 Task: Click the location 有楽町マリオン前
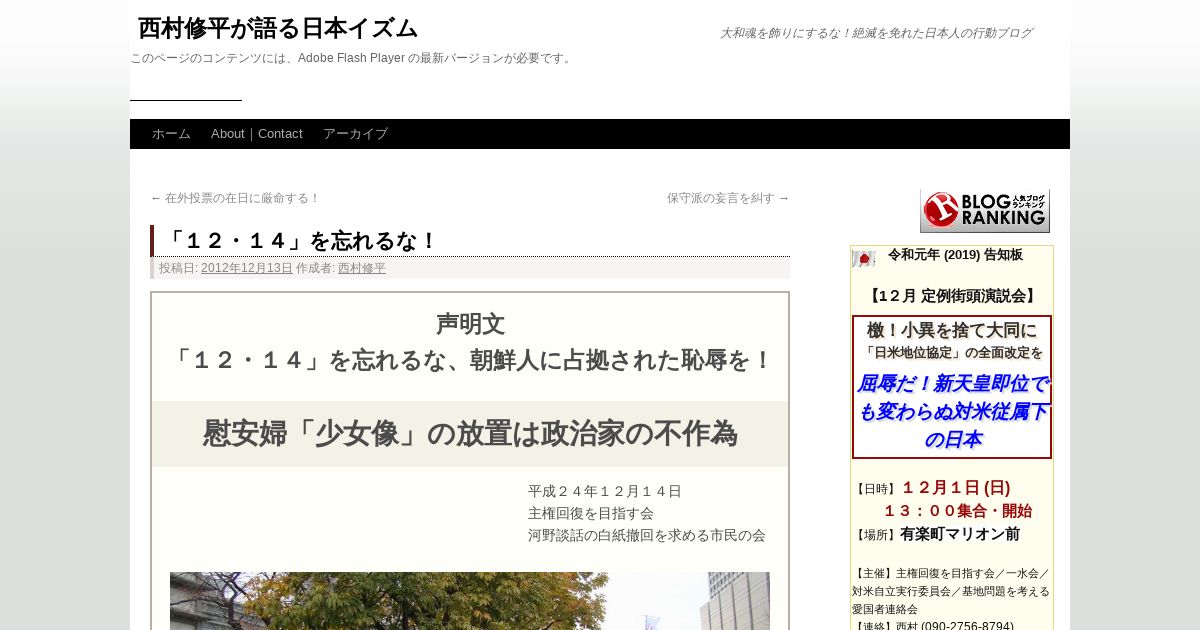960,534
